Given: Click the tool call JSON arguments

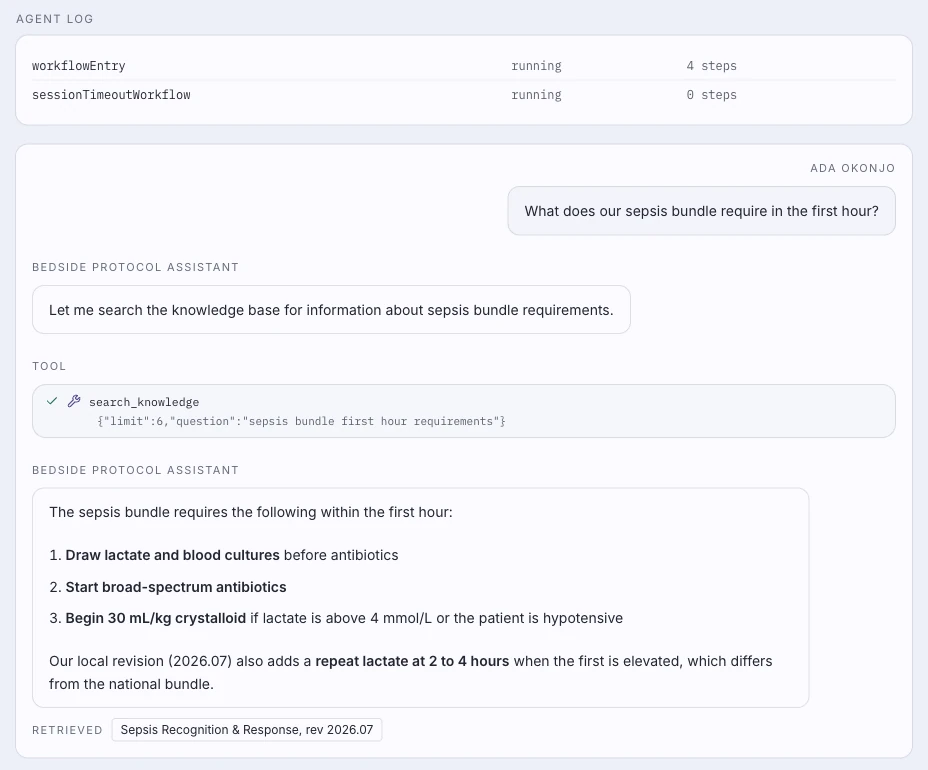Looking at the screenshot, I should [x=301, y=421].
